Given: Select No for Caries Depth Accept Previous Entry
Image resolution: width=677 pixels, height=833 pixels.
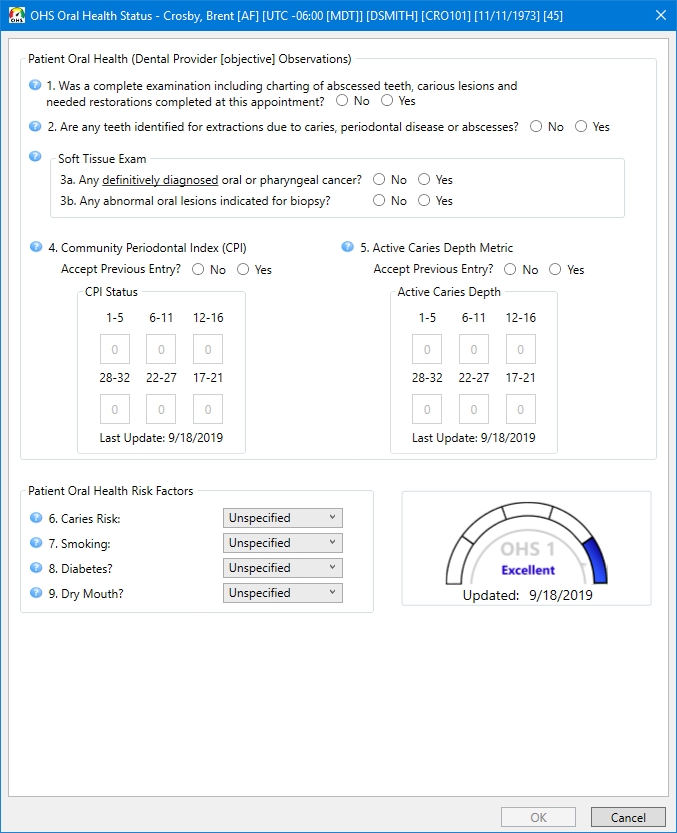Looking at the screenshot, I should click(510, 269).
